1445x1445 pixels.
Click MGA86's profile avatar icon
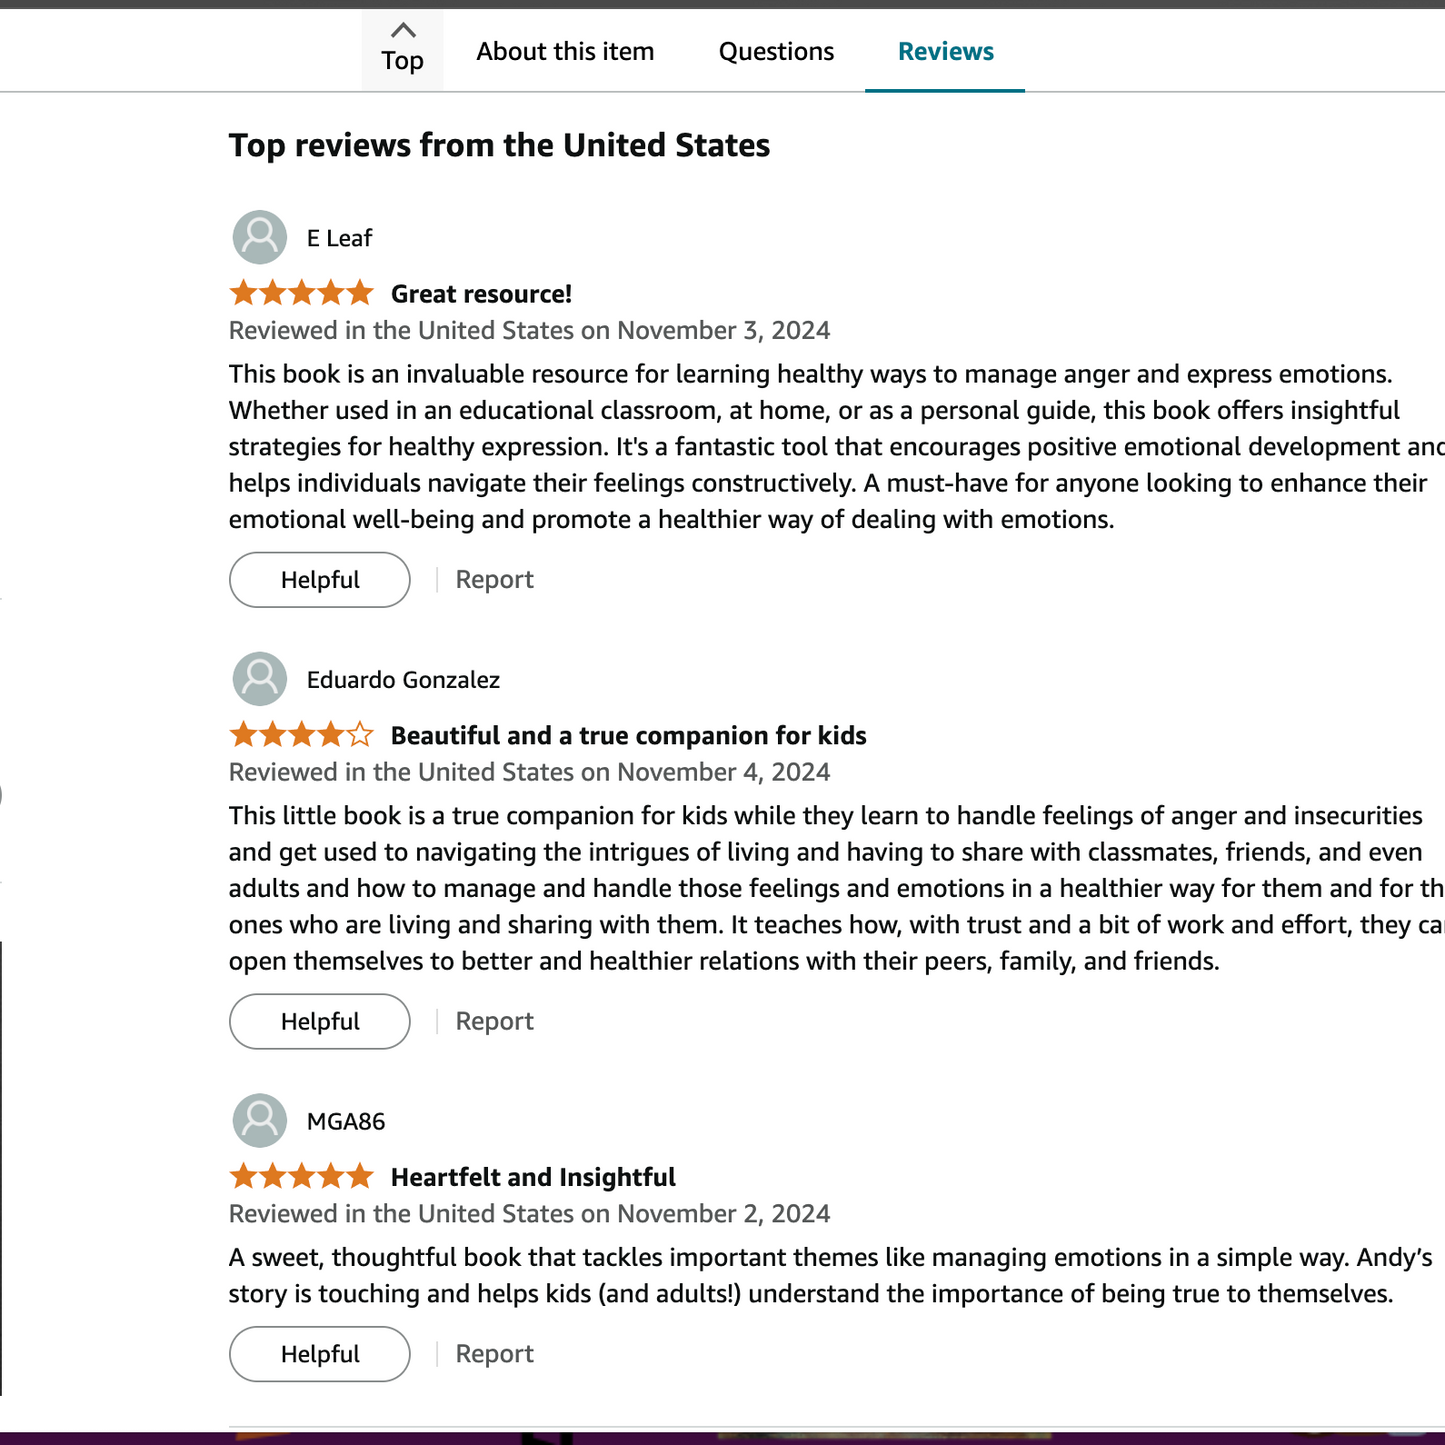tap(260, 1120)
